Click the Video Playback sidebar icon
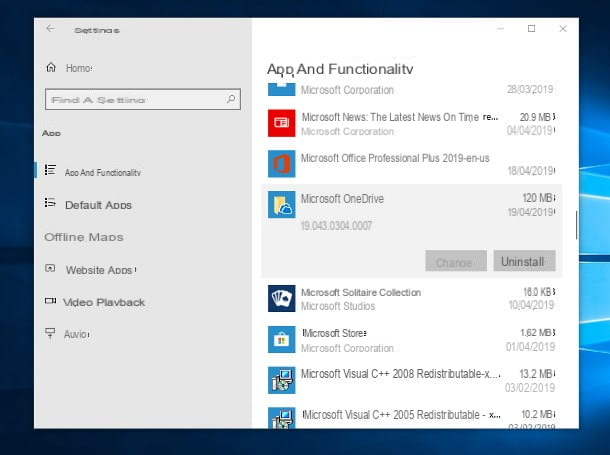This screenshot has width=610, height=455. (50, 301)
